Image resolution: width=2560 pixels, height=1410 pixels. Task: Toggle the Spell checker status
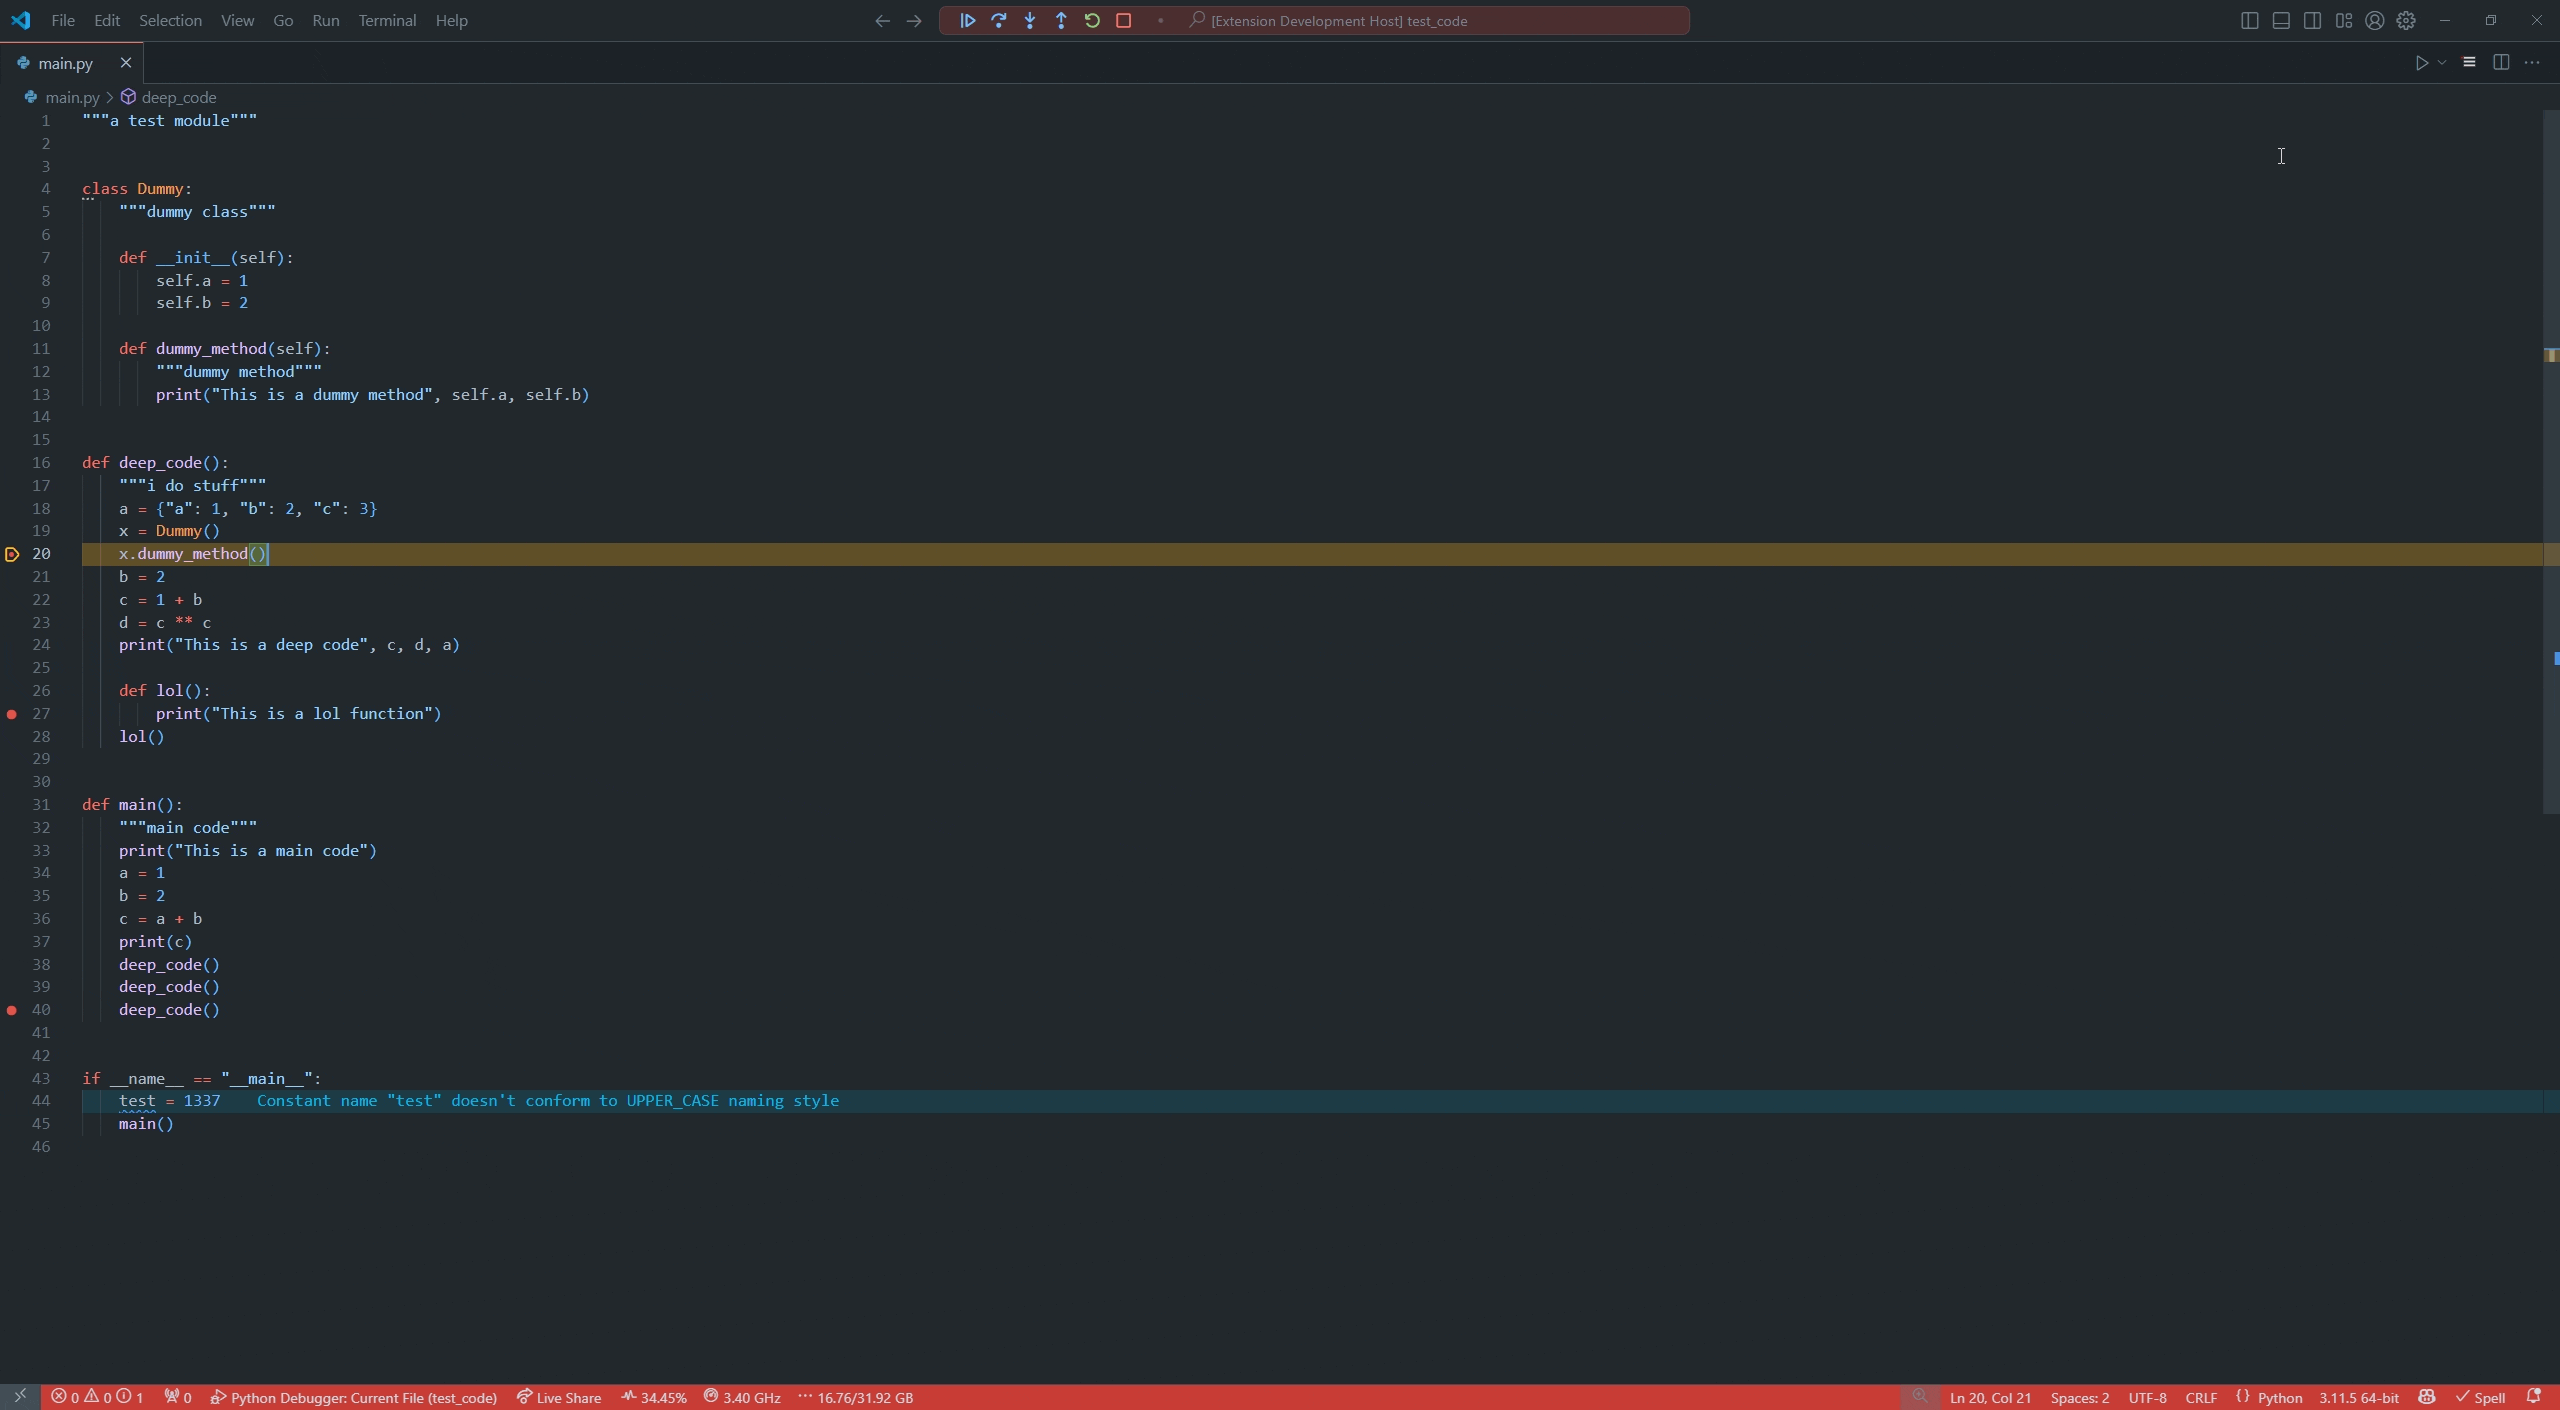pos(2480,1397)
